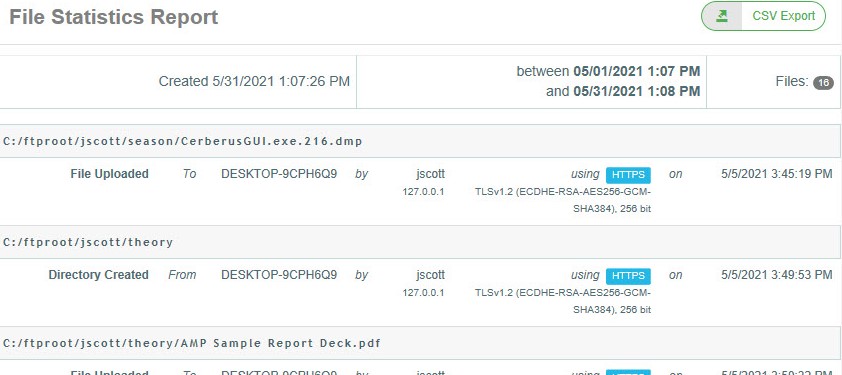Viewport: 842px width, 375px height.
Task: Select the AMP Sample Report Deck.pdf path header
Action: (192, 343)
